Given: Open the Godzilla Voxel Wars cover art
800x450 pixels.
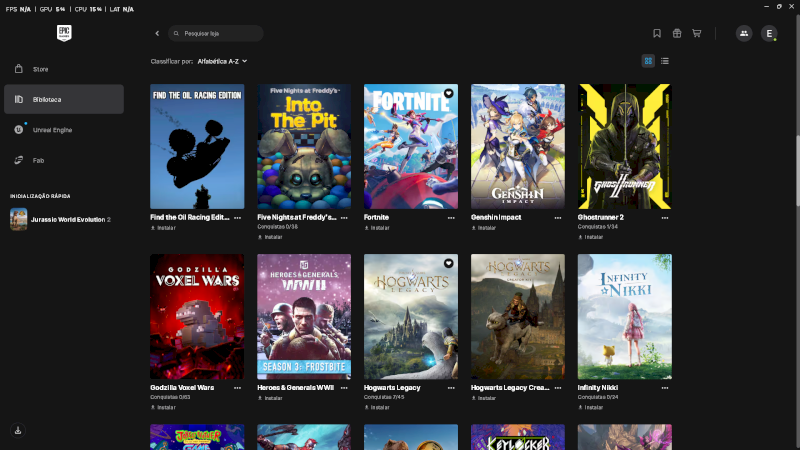Looking at the screenshot, I should [x=197, y=317].
